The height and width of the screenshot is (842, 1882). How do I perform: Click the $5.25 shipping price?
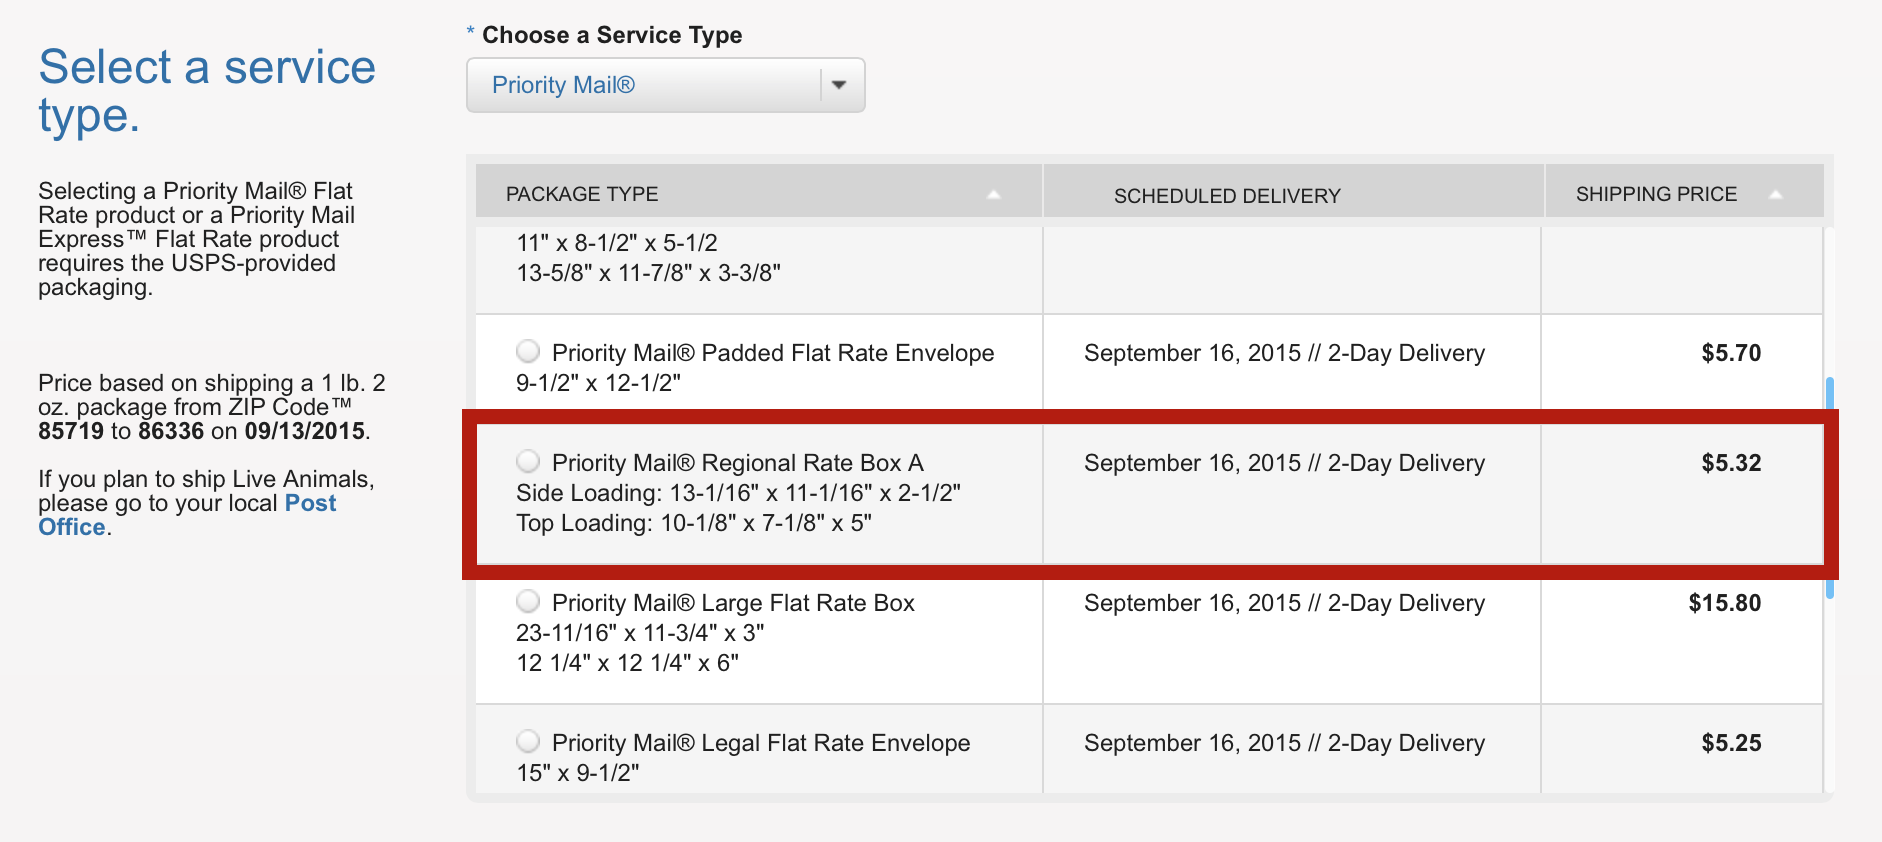(1731, 743)
